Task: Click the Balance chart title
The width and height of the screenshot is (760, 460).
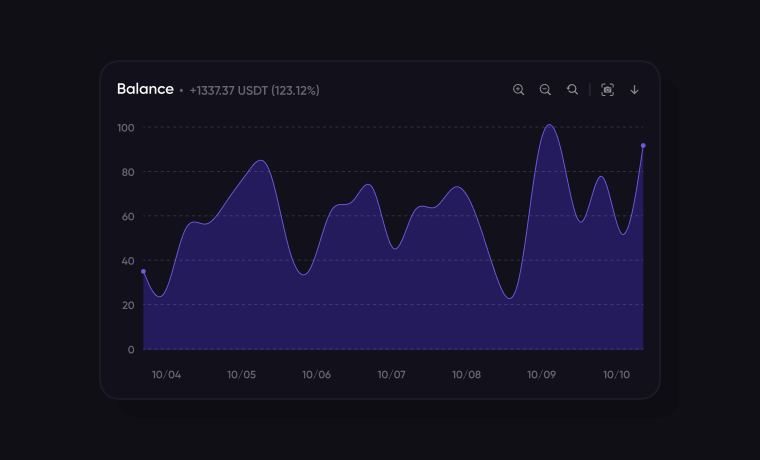Action: [145, 89]
